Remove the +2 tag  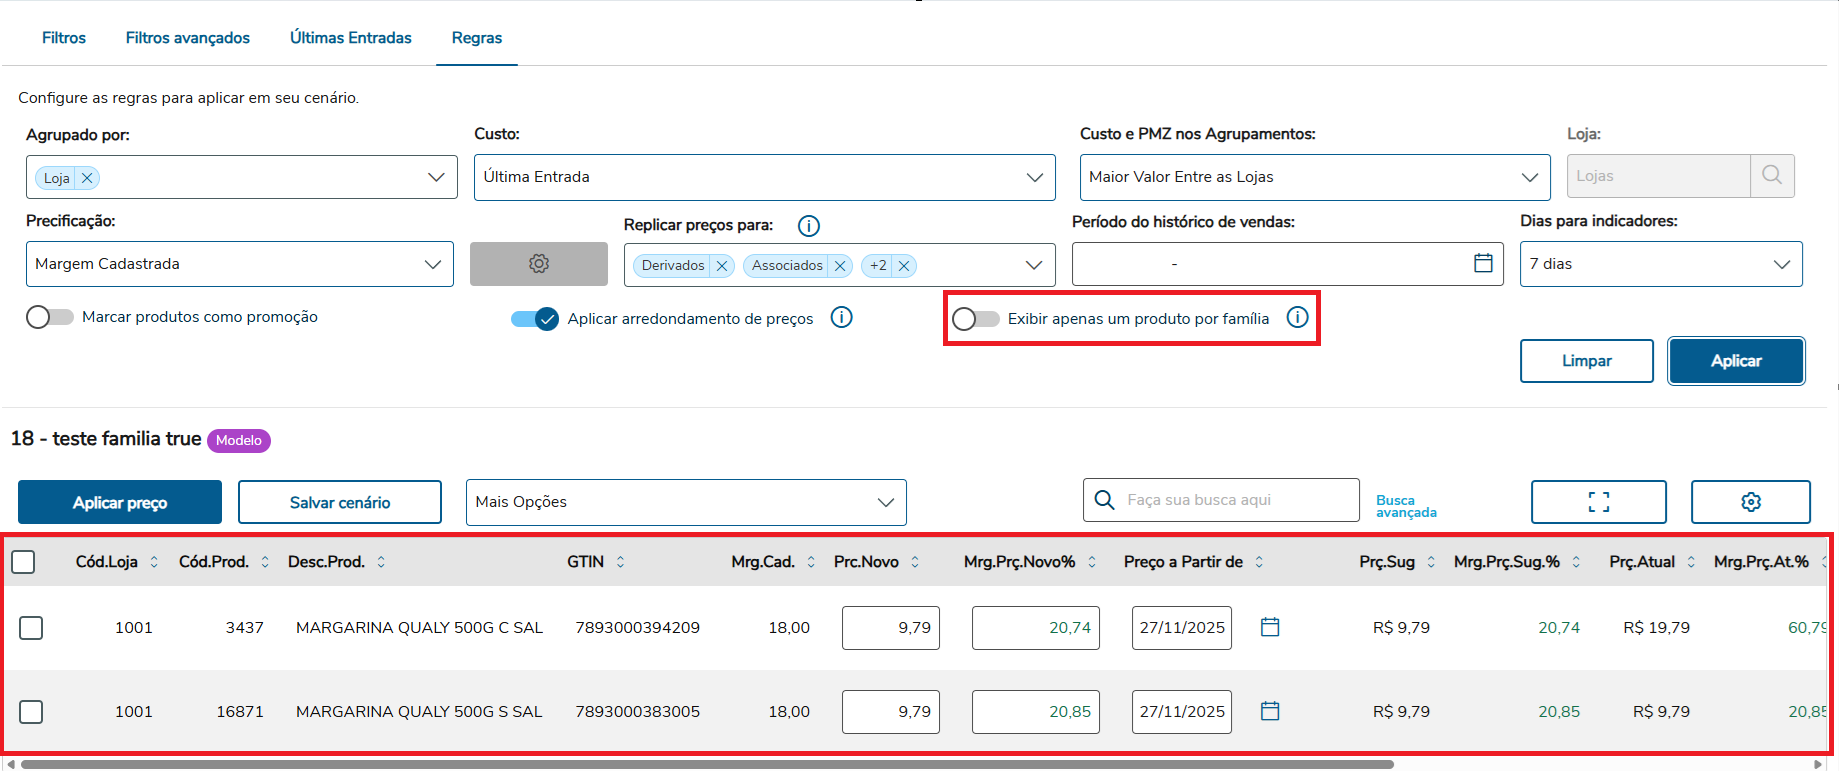pos(904,265)
